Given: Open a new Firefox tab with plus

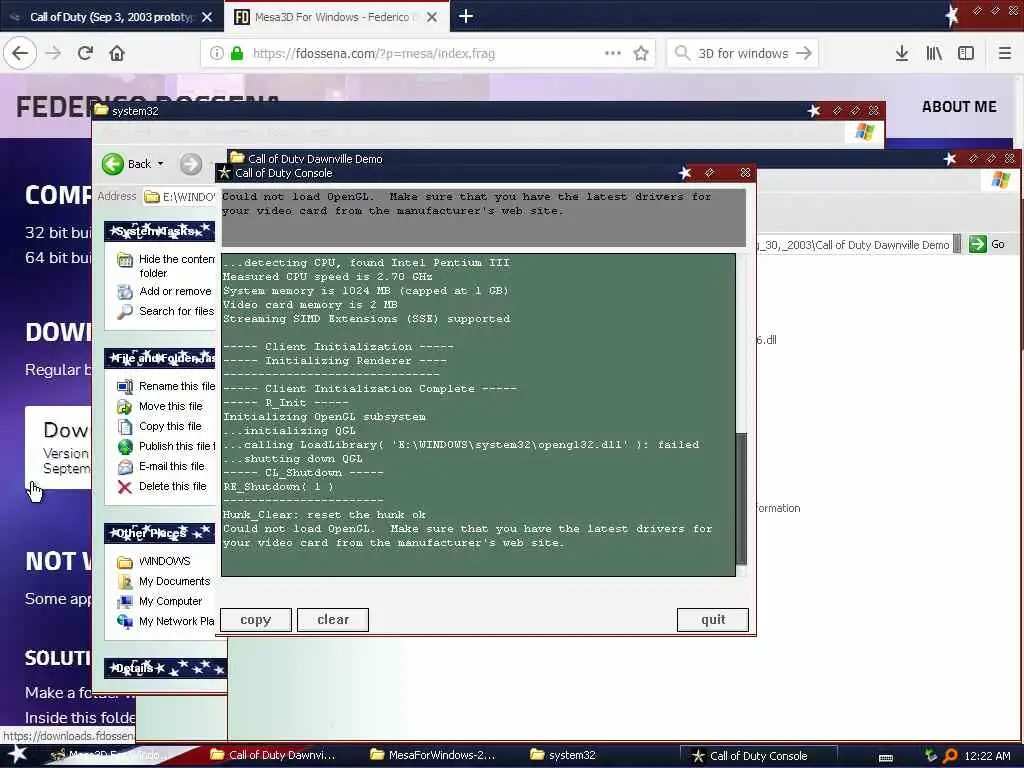Looking at the screenshot, I should click(x=466, y=16).
